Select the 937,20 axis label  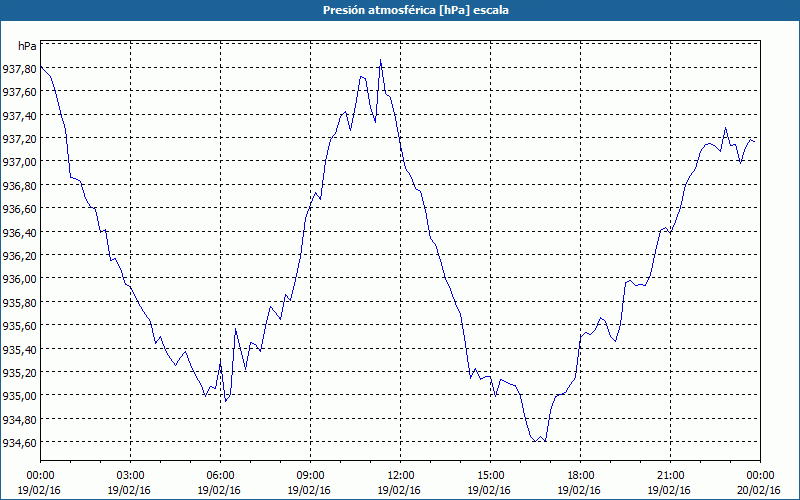[19, 139]
